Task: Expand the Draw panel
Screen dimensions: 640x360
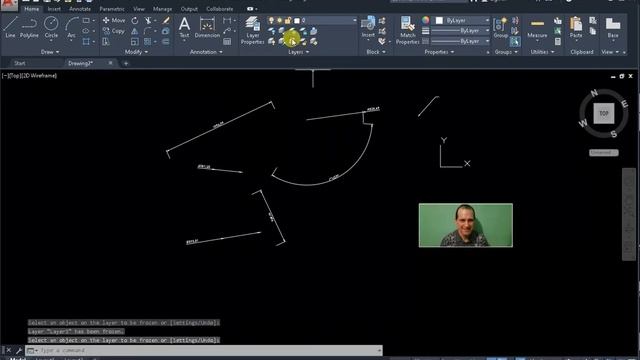Action: pyautogui.click(x=50, y=52)
